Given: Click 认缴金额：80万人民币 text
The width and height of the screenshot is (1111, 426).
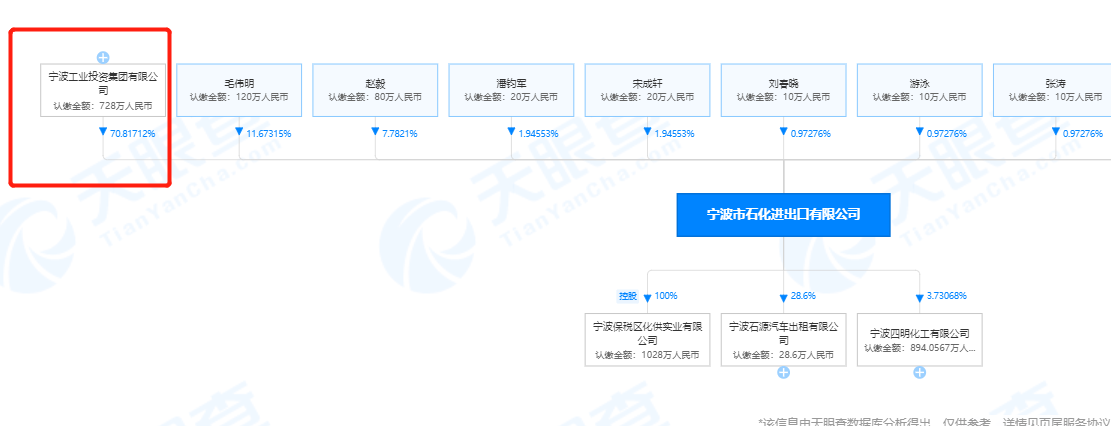Looking at the screenshot, I should point(376,97).
